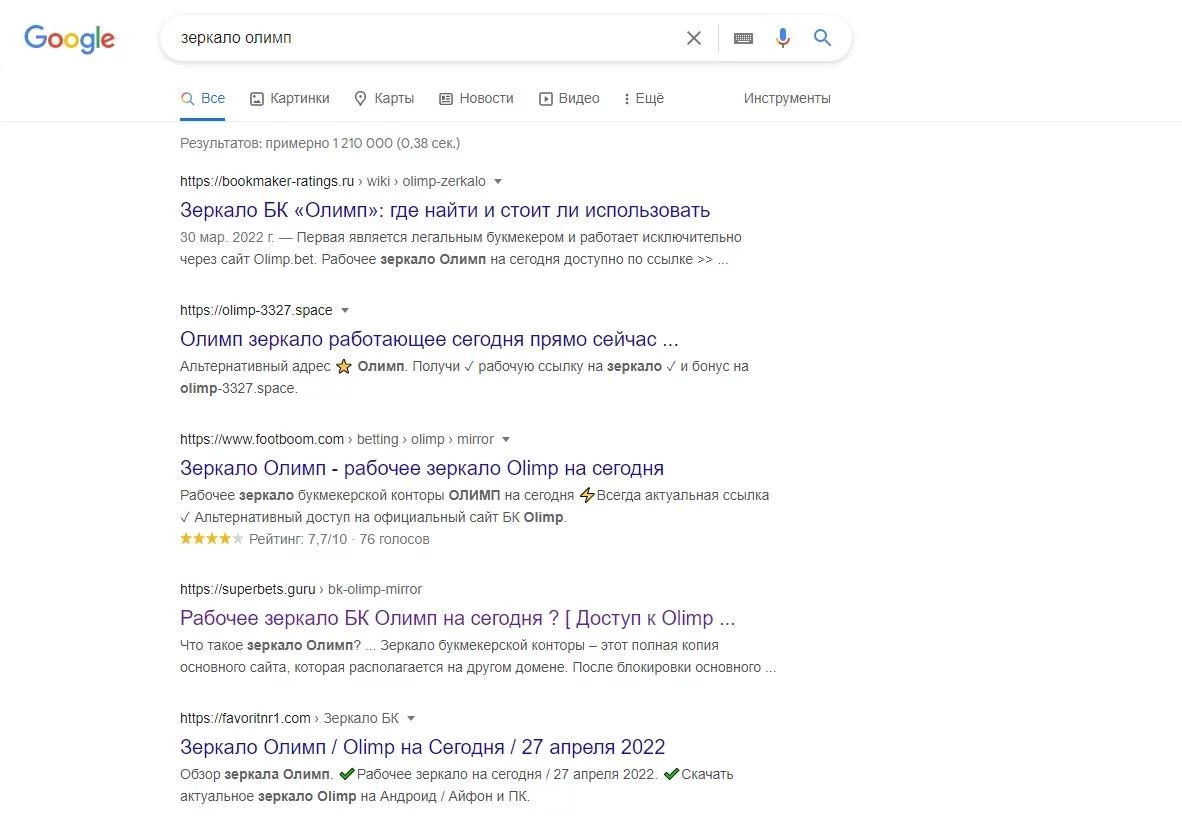Open result 'Рабочее зеркало БК Олимп на сегодня ?'
The image size is (1182, 817).
click(x=457, y=618)
